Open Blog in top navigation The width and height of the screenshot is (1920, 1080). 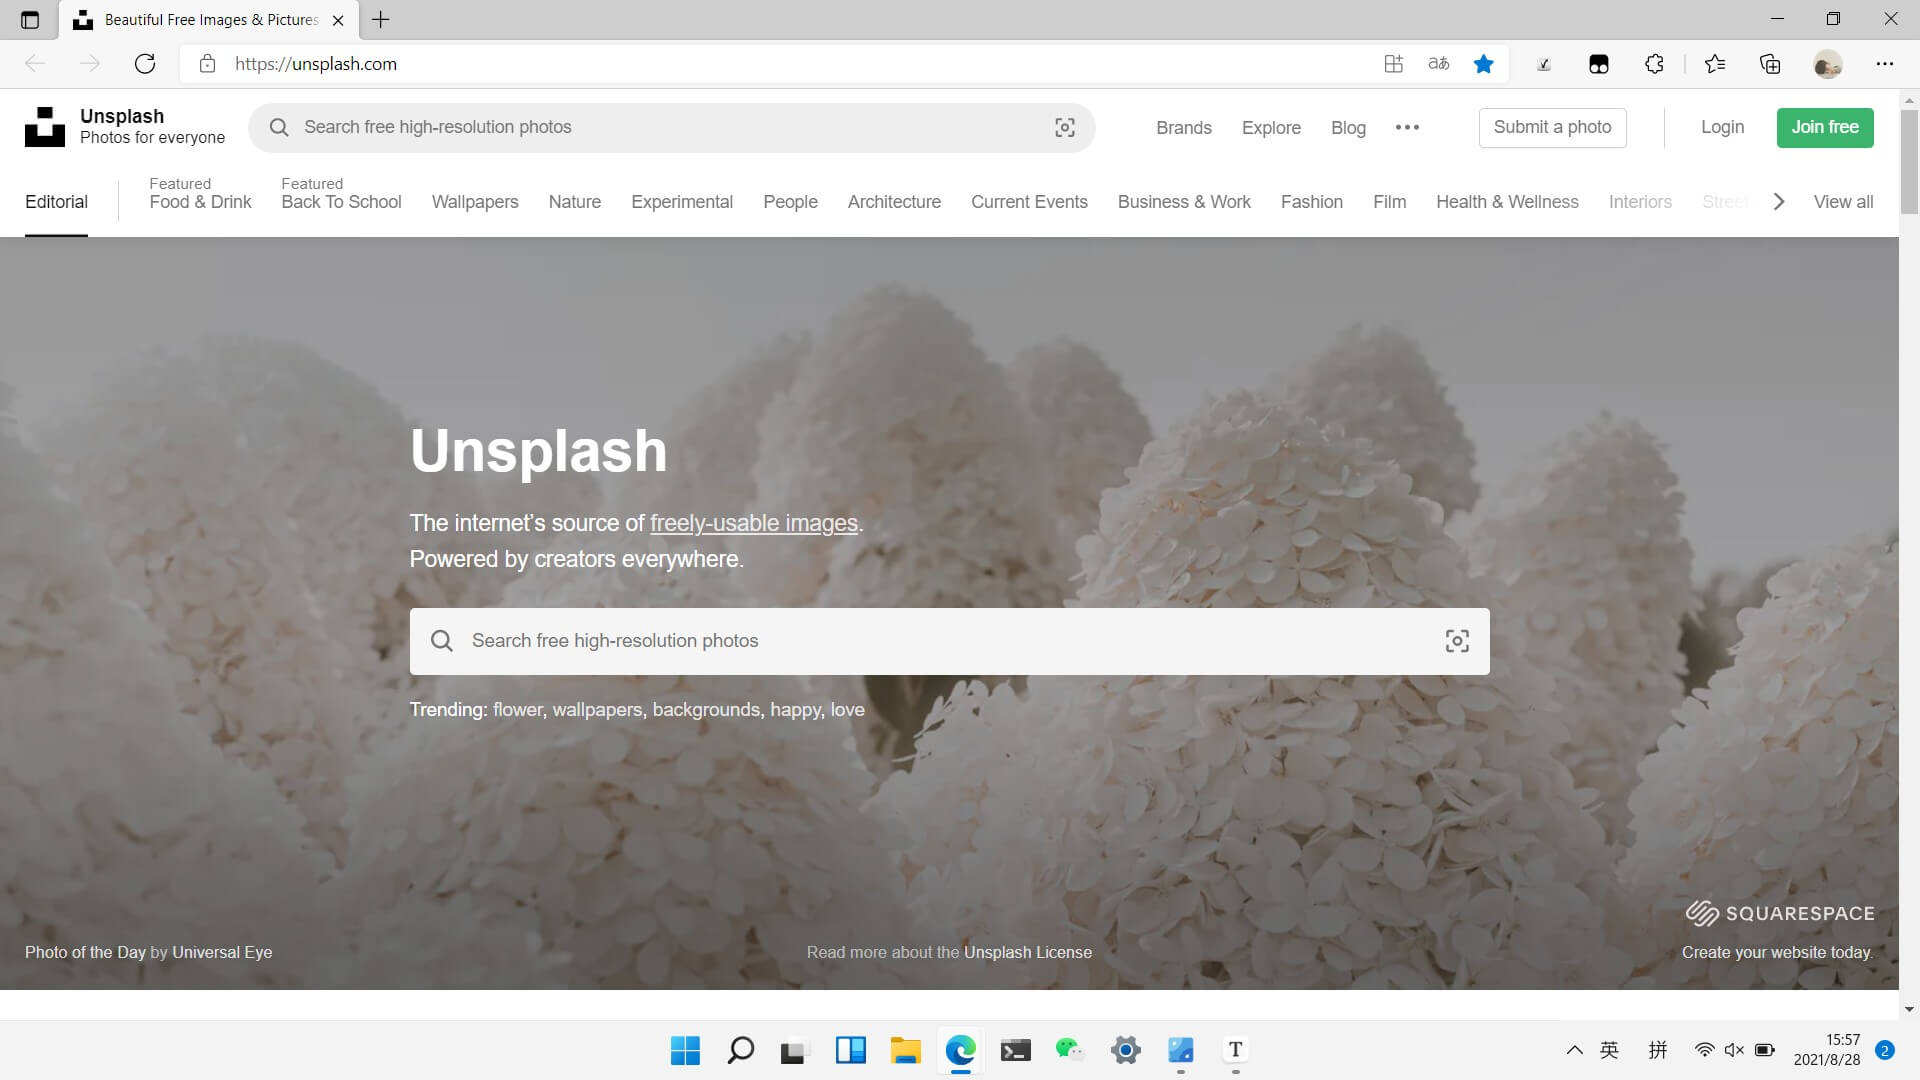[x=1348, y=128]
